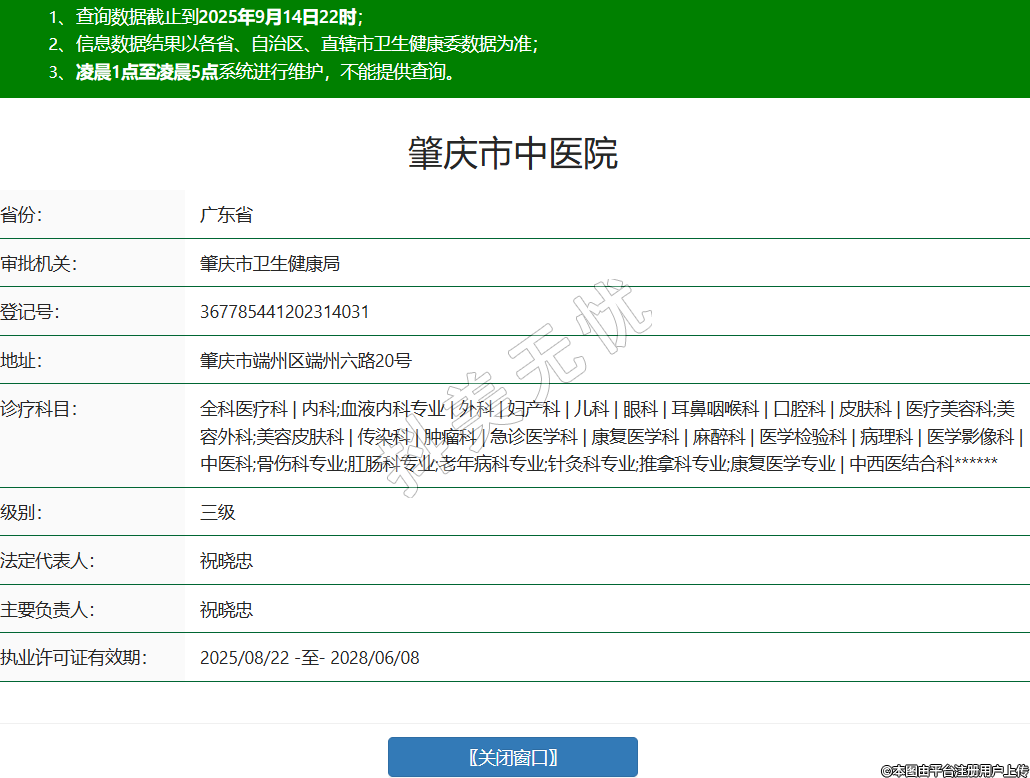
Task: Click the 登记号 field label
Action: pos(30,312)
